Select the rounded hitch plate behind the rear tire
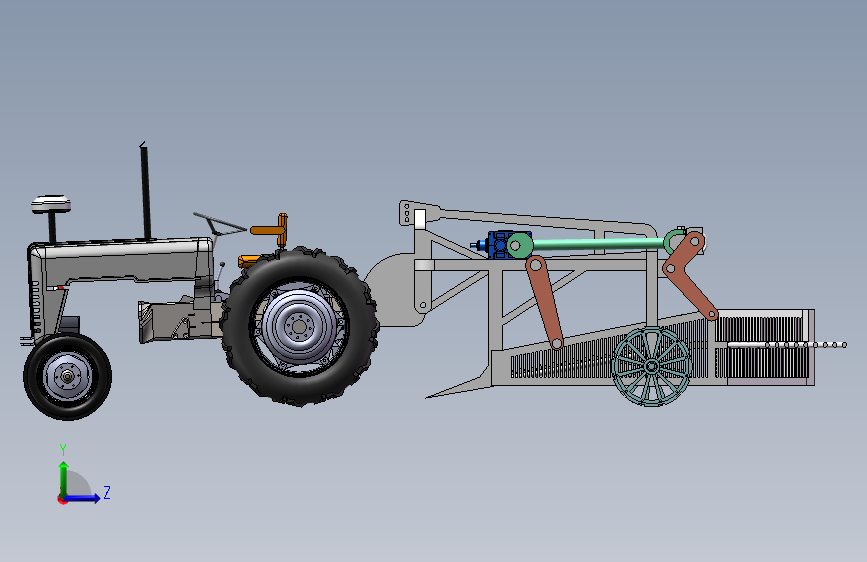Viewport: 867px width, 562px height. 394,290
